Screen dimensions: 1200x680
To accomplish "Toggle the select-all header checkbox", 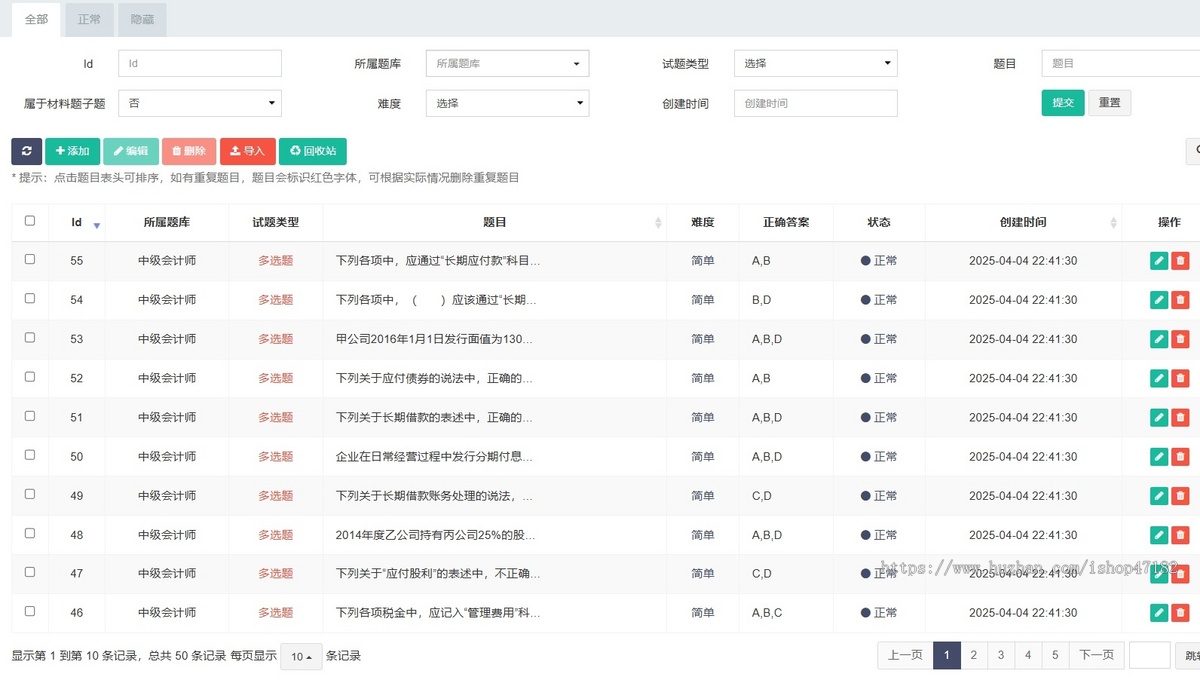I will 30,221.
